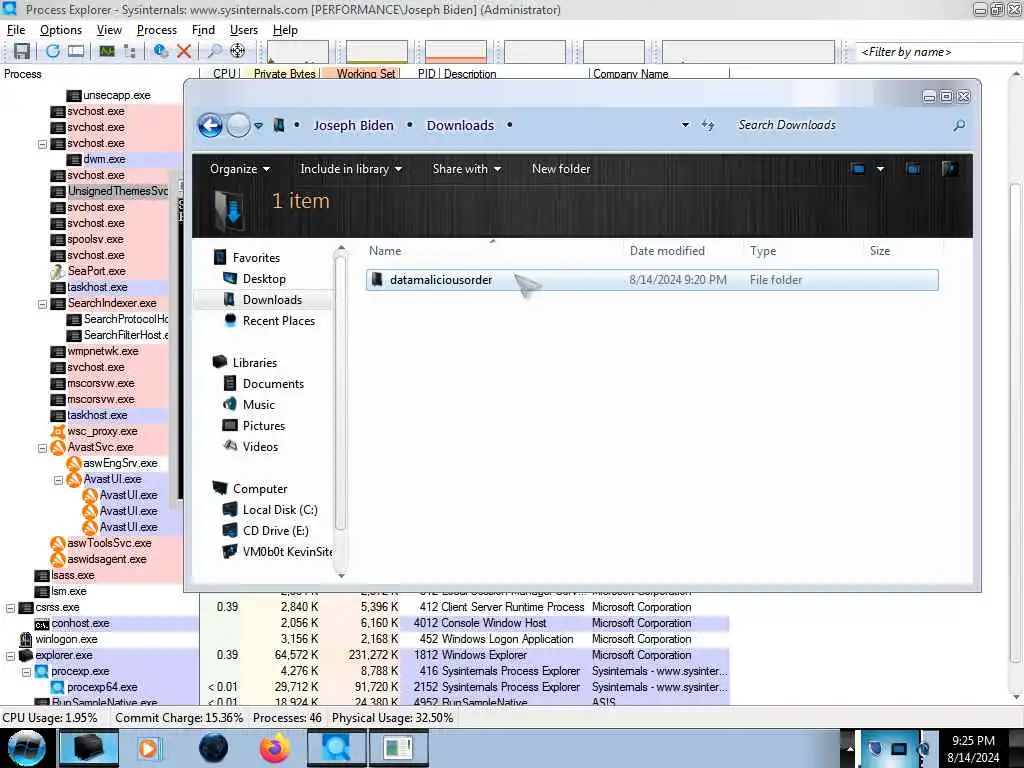
Task: Click the Find handle magnifier icon
Action: pyautogui.click(x=214, y=51)
